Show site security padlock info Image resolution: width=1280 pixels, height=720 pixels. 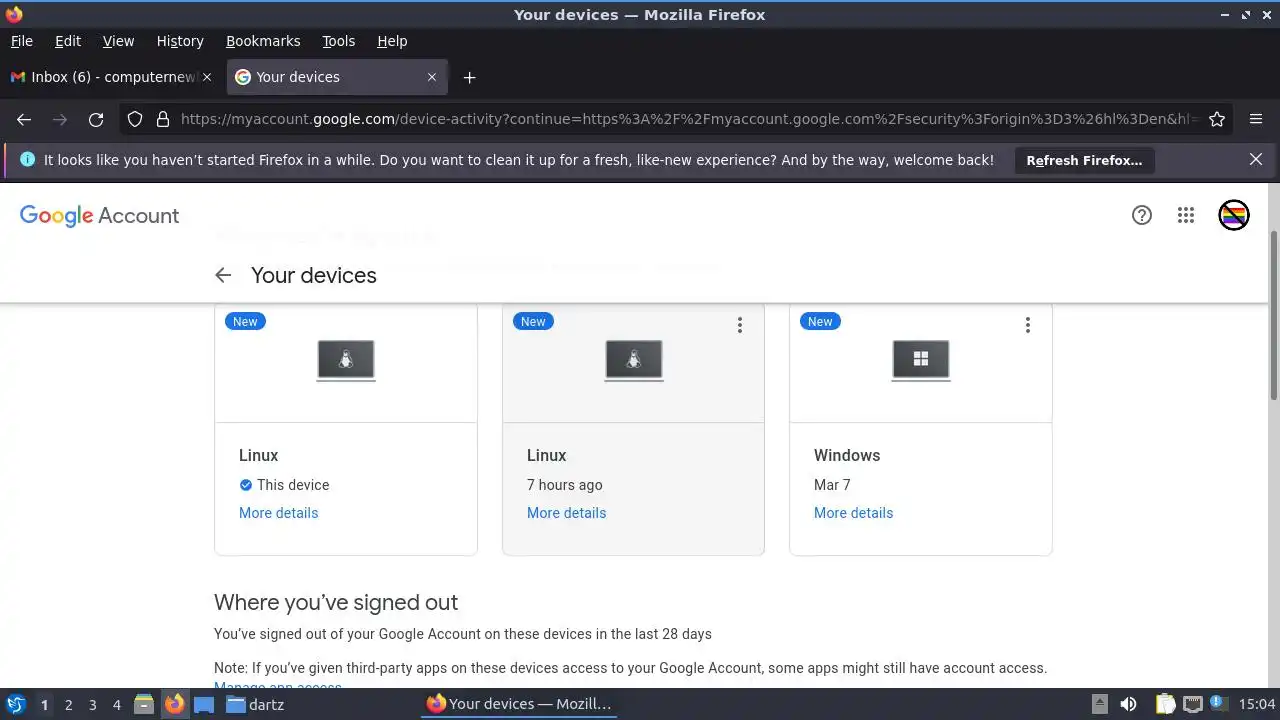[163, 119]
